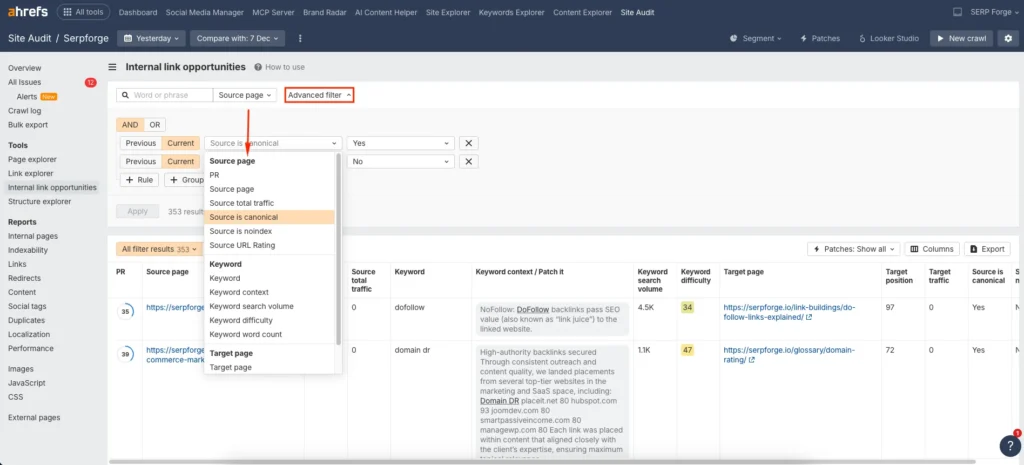1024x465 pixels.
Task: Expand the Segment dropdown
Action: [x=757, y=38]
